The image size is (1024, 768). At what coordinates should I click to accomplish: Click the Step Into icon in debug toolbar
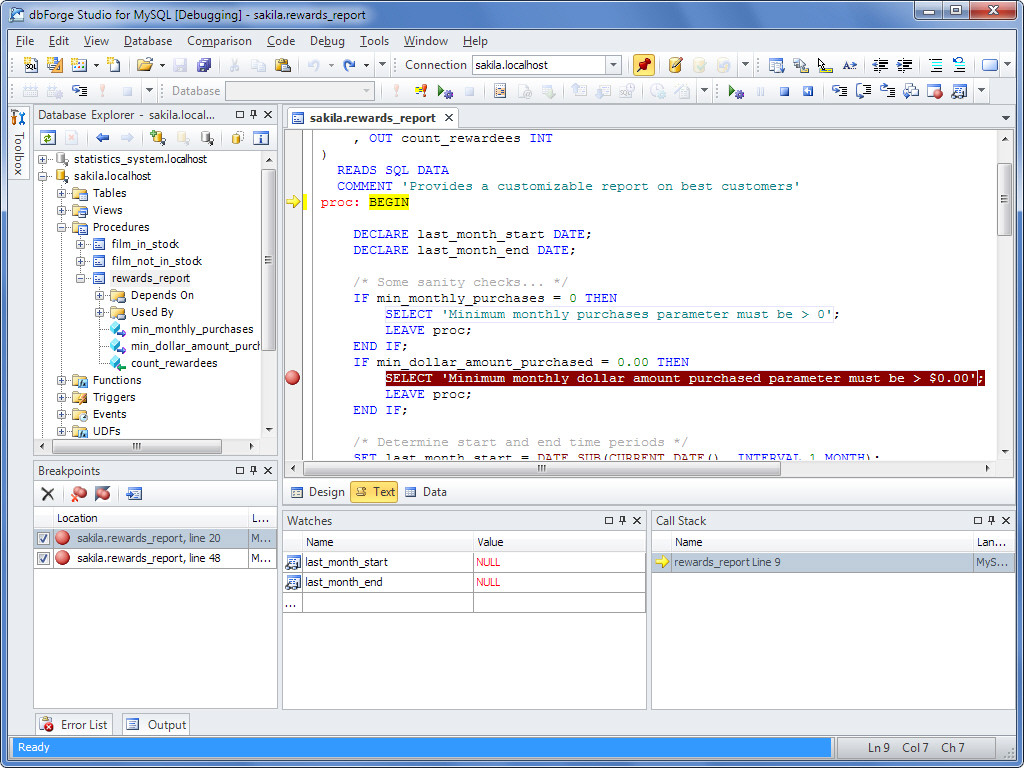point(840,91)
